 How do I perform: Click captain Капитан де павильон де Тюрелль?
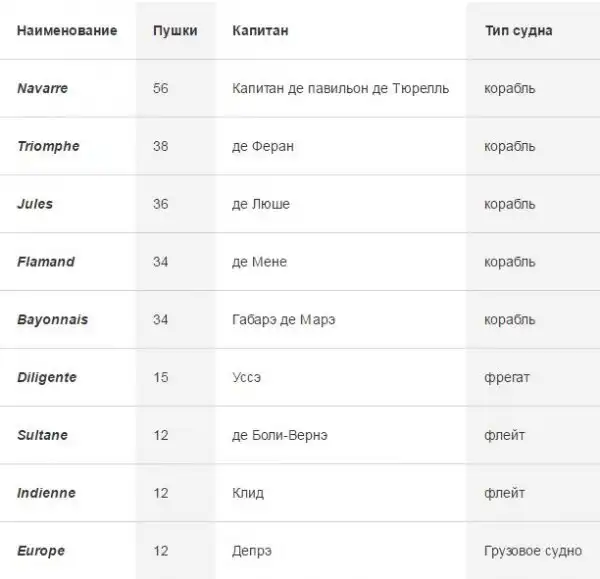[340, 88]
